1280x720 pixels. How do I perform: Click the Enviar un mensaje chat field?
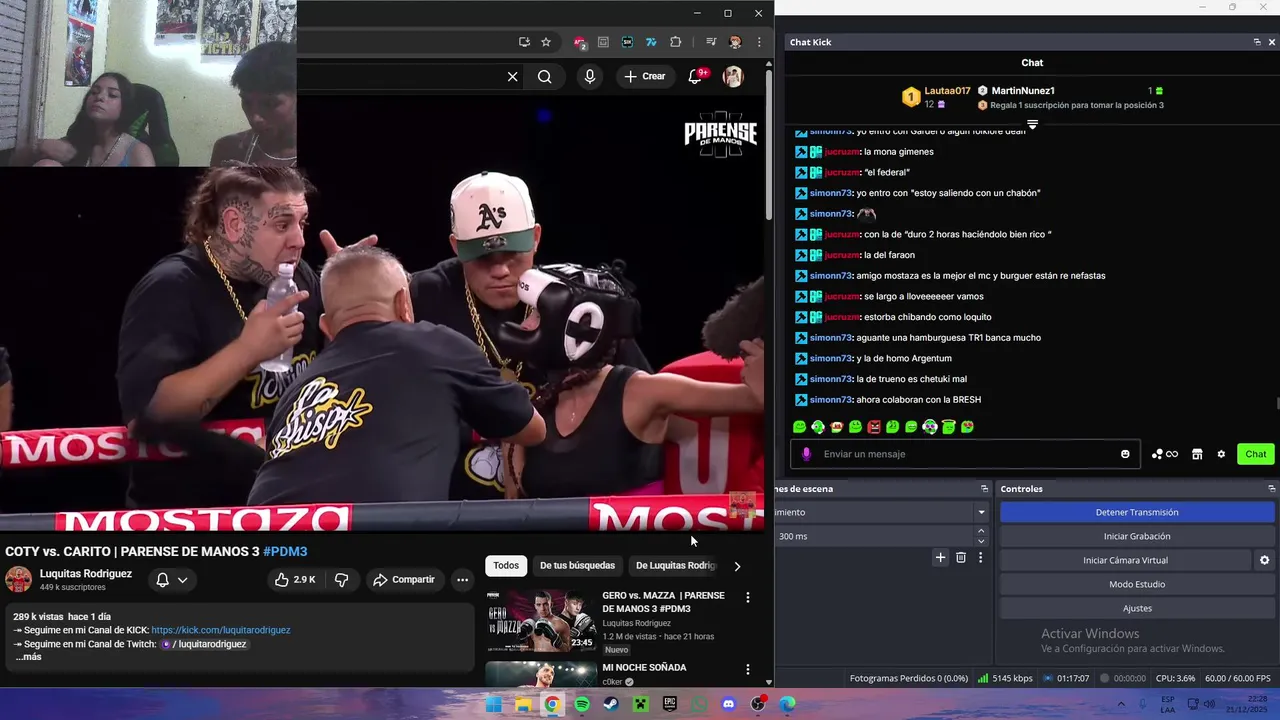pos(965,454)
